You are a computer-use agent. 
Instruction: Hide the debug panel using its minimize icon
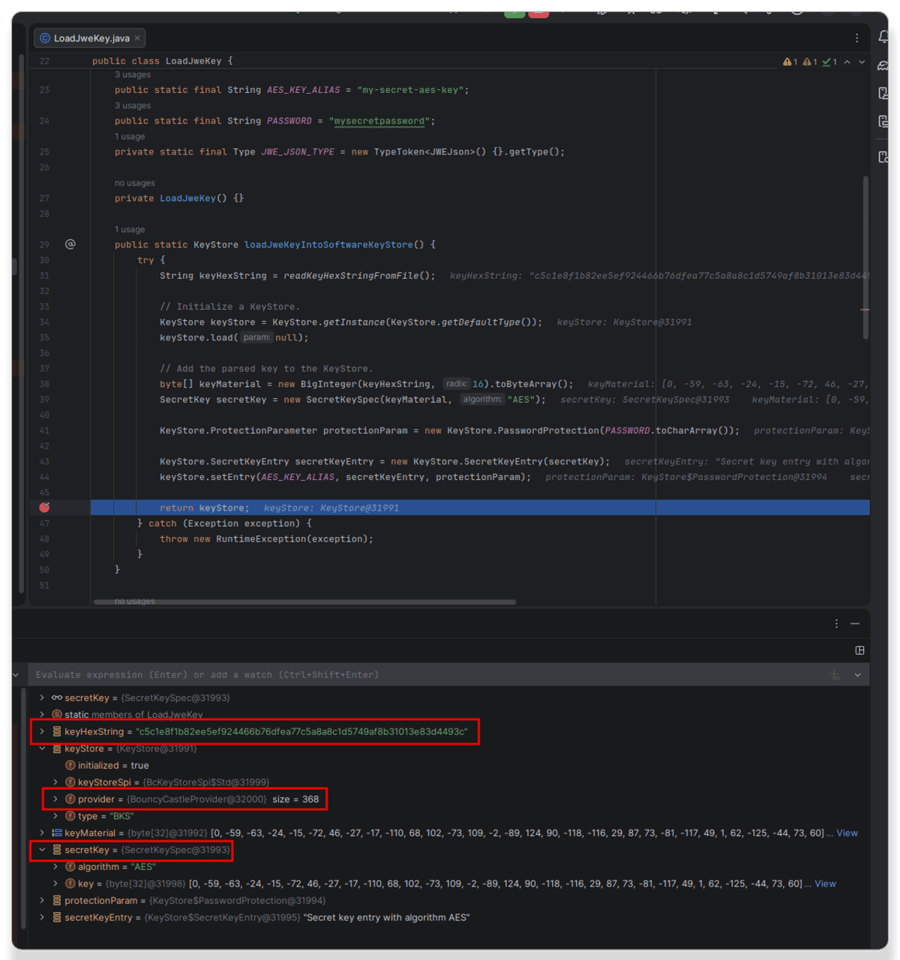[x=856, y=623]
